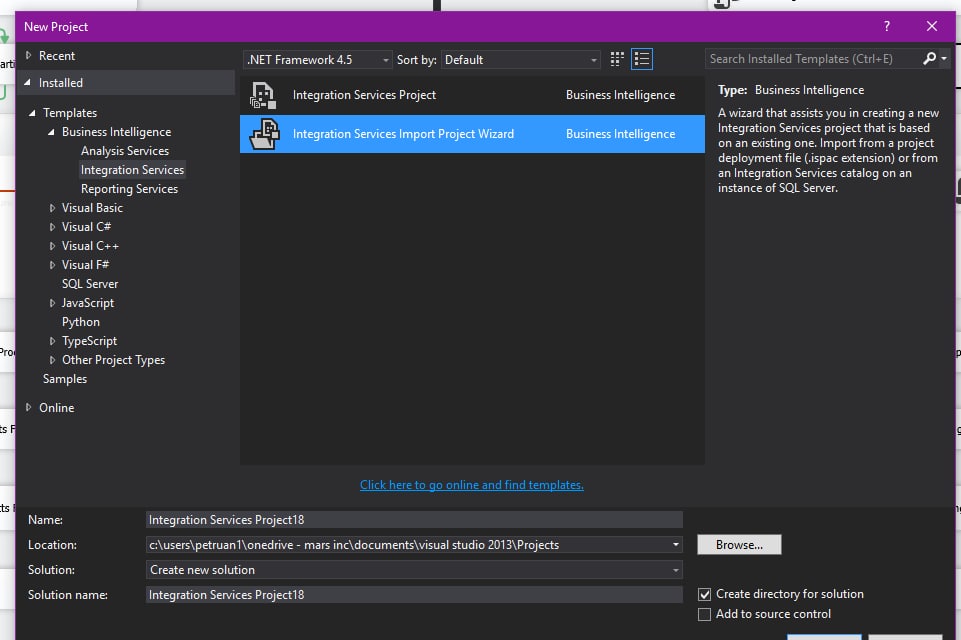Click the Online label

point(56,408)
